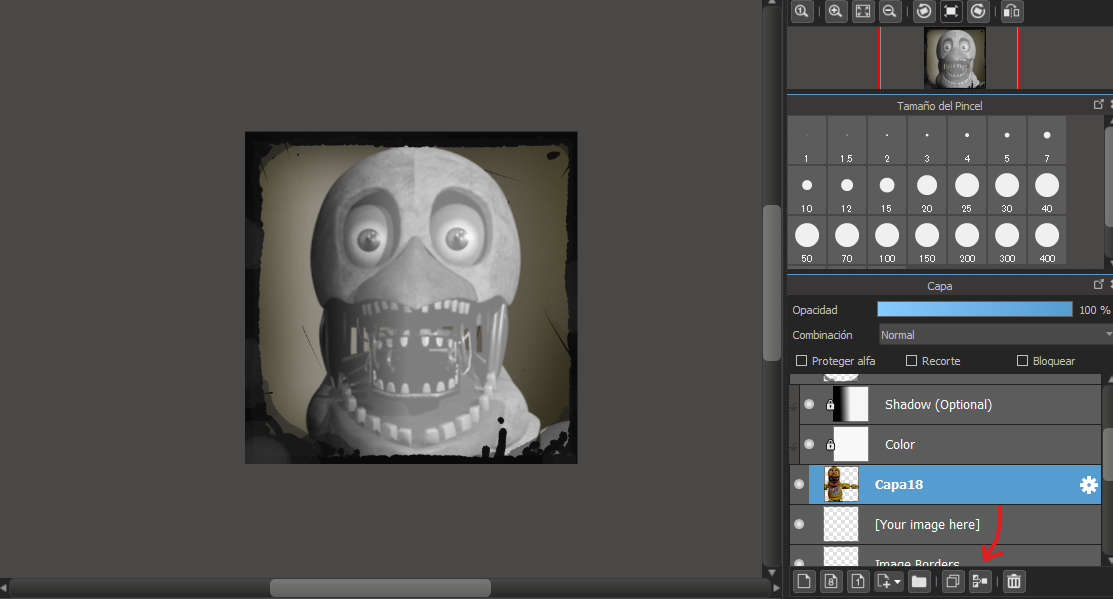Select the [Your image here] layer
Screen dimensions: 1113x599
pyautogui.click(x=926, y=525)
